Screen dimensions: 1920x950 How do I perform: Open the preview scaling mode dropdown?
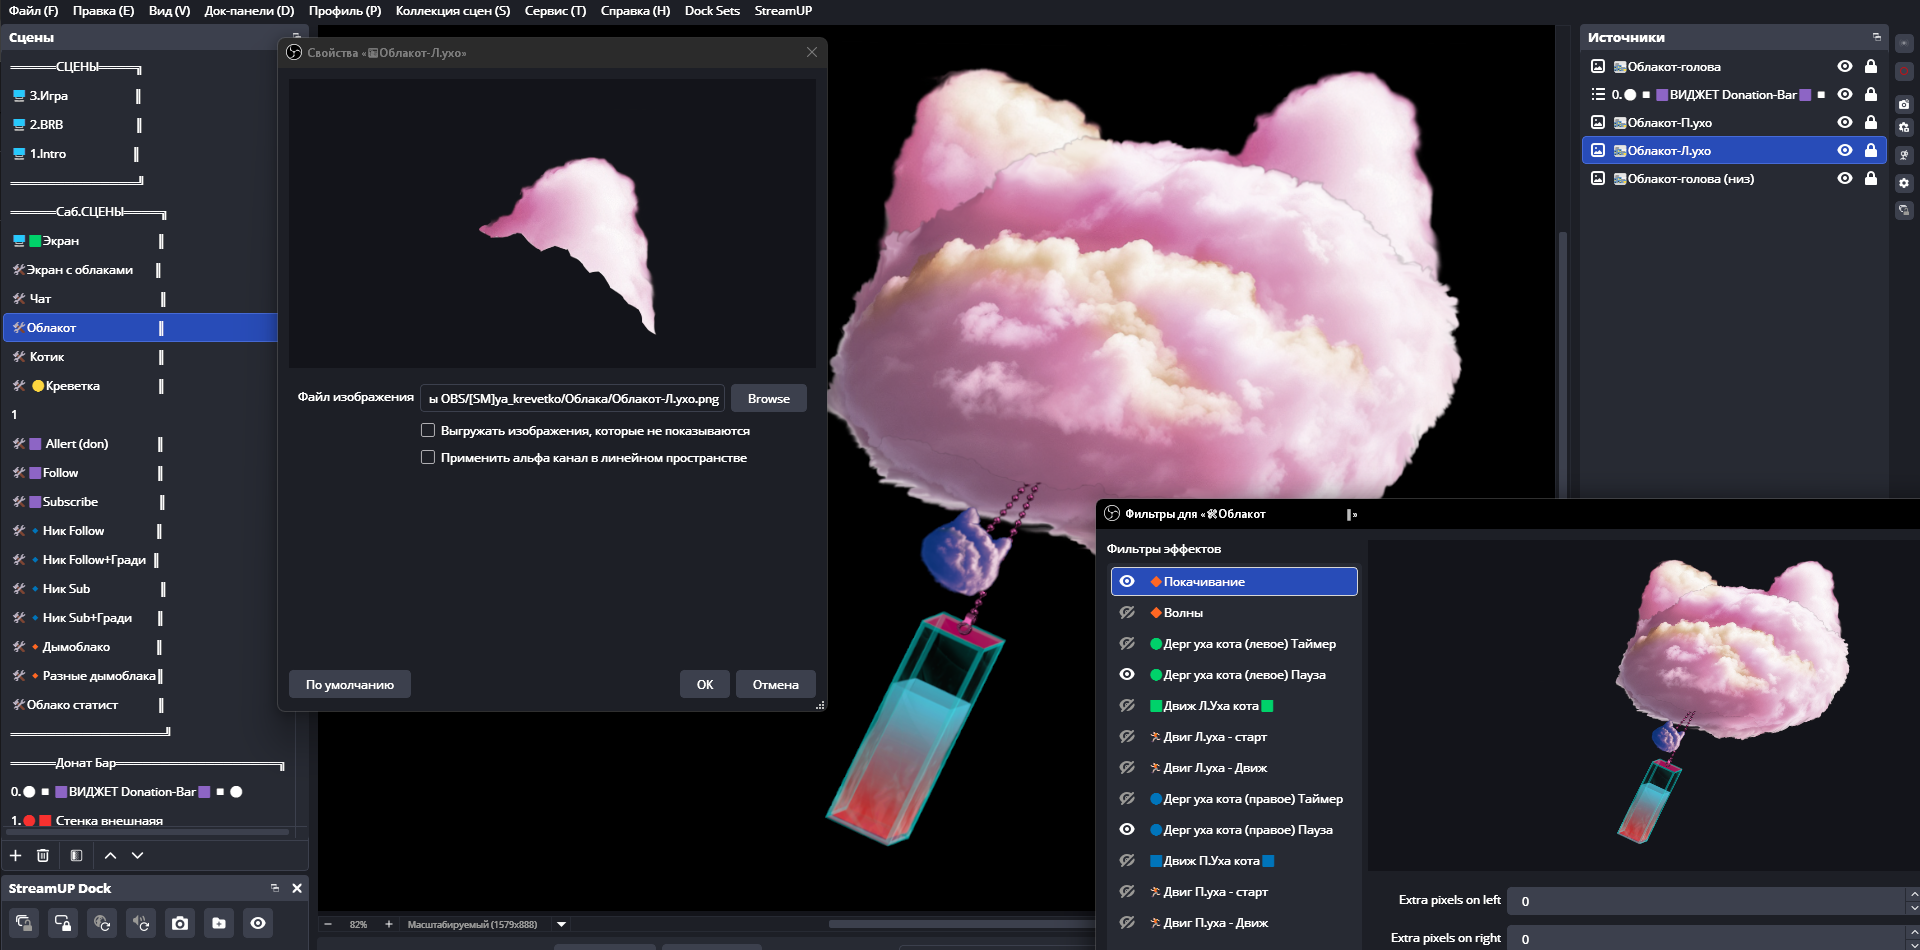(561, 924)
